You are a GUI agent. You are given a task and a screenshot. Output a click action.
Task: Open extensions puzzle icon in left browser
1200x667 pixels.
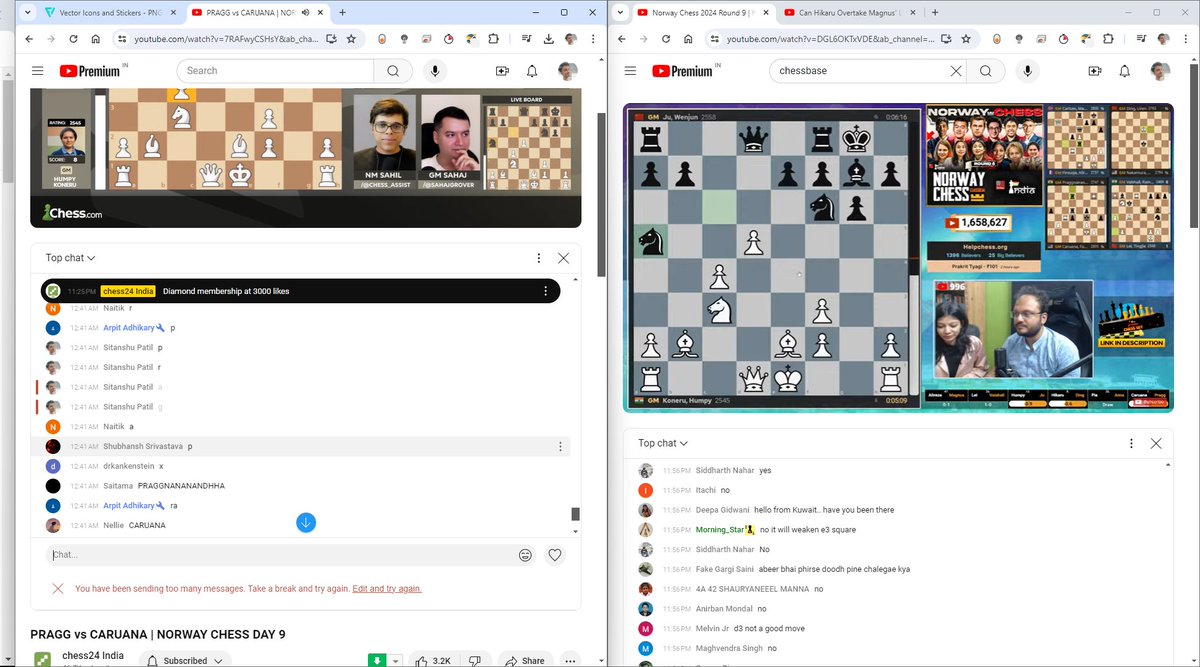(493, 39)
